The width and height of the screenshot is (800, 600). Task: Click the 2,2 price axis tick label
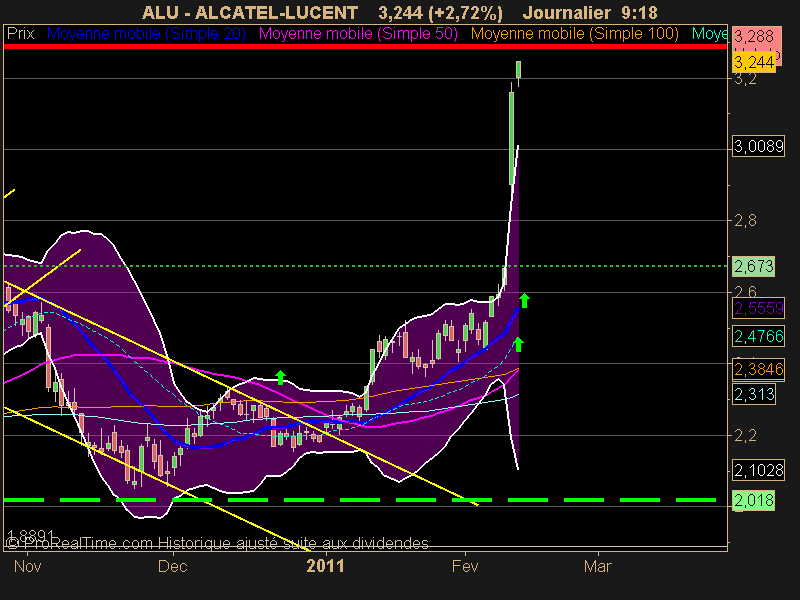(x=745, y=435)
